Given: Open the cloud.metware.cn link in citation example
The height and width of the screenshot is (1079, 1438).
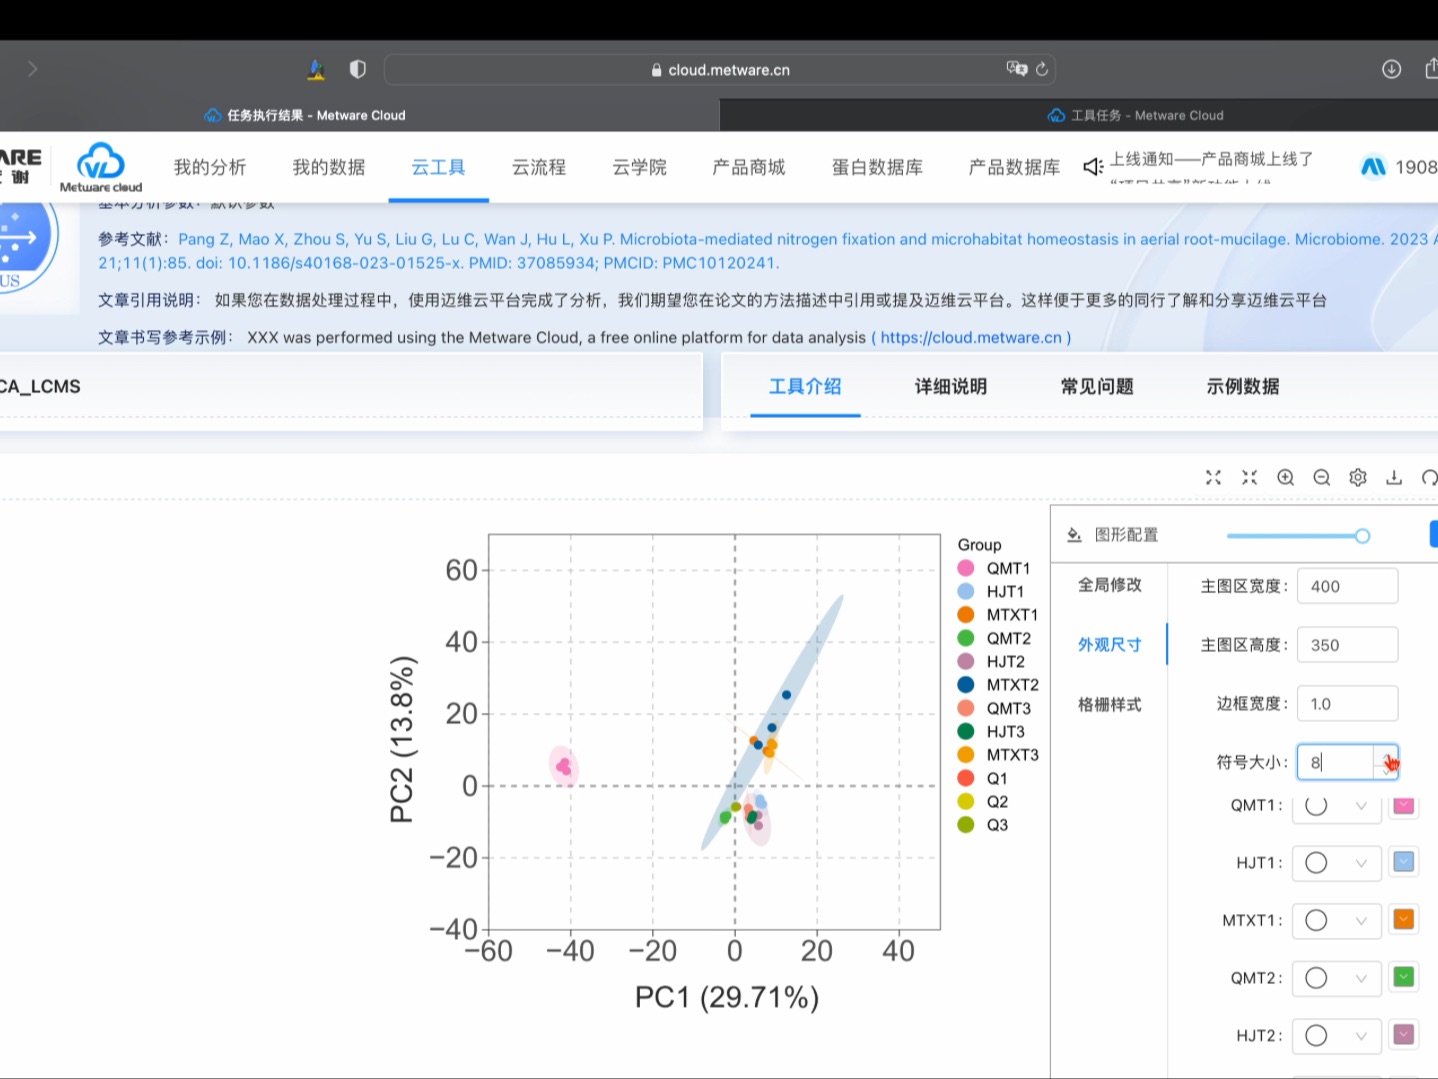Looking at the screenshot, I should tap(971, 338).
